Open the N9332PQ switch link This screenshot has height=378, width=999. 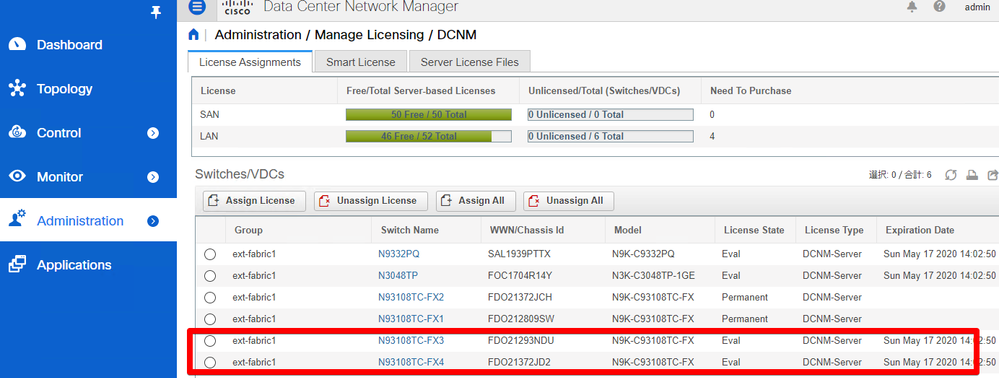[x=399, y=254]
